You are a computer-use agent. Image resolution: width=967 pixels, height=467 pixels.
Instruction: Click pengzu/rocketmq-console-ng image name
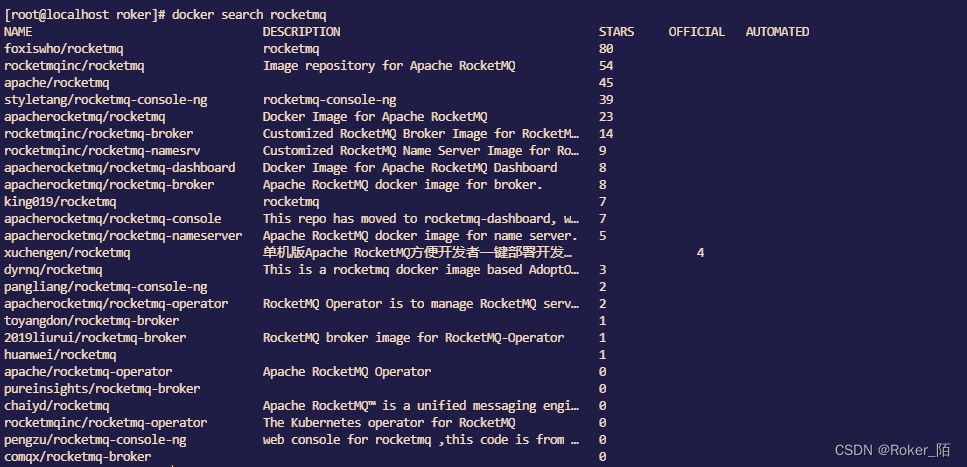coord(95,440)
